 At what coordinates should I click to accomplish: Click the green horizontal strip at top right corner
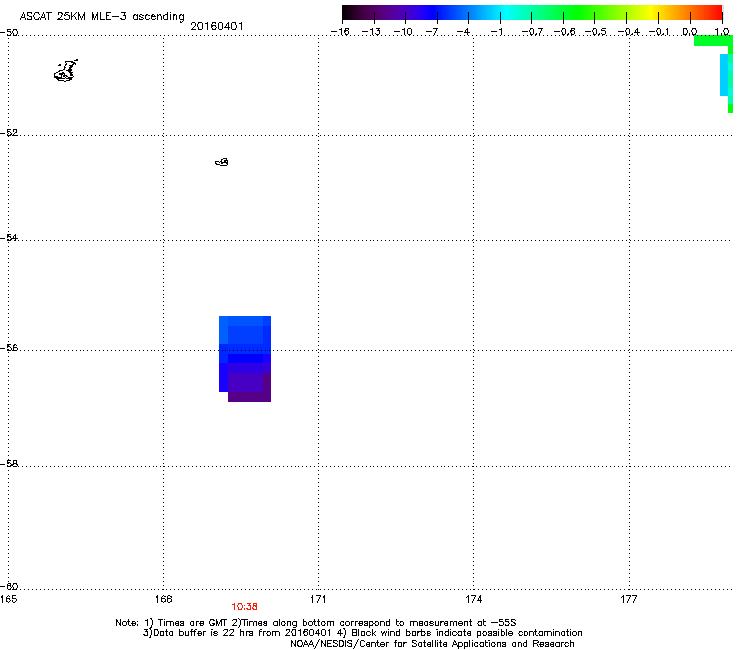click(713, 41)
